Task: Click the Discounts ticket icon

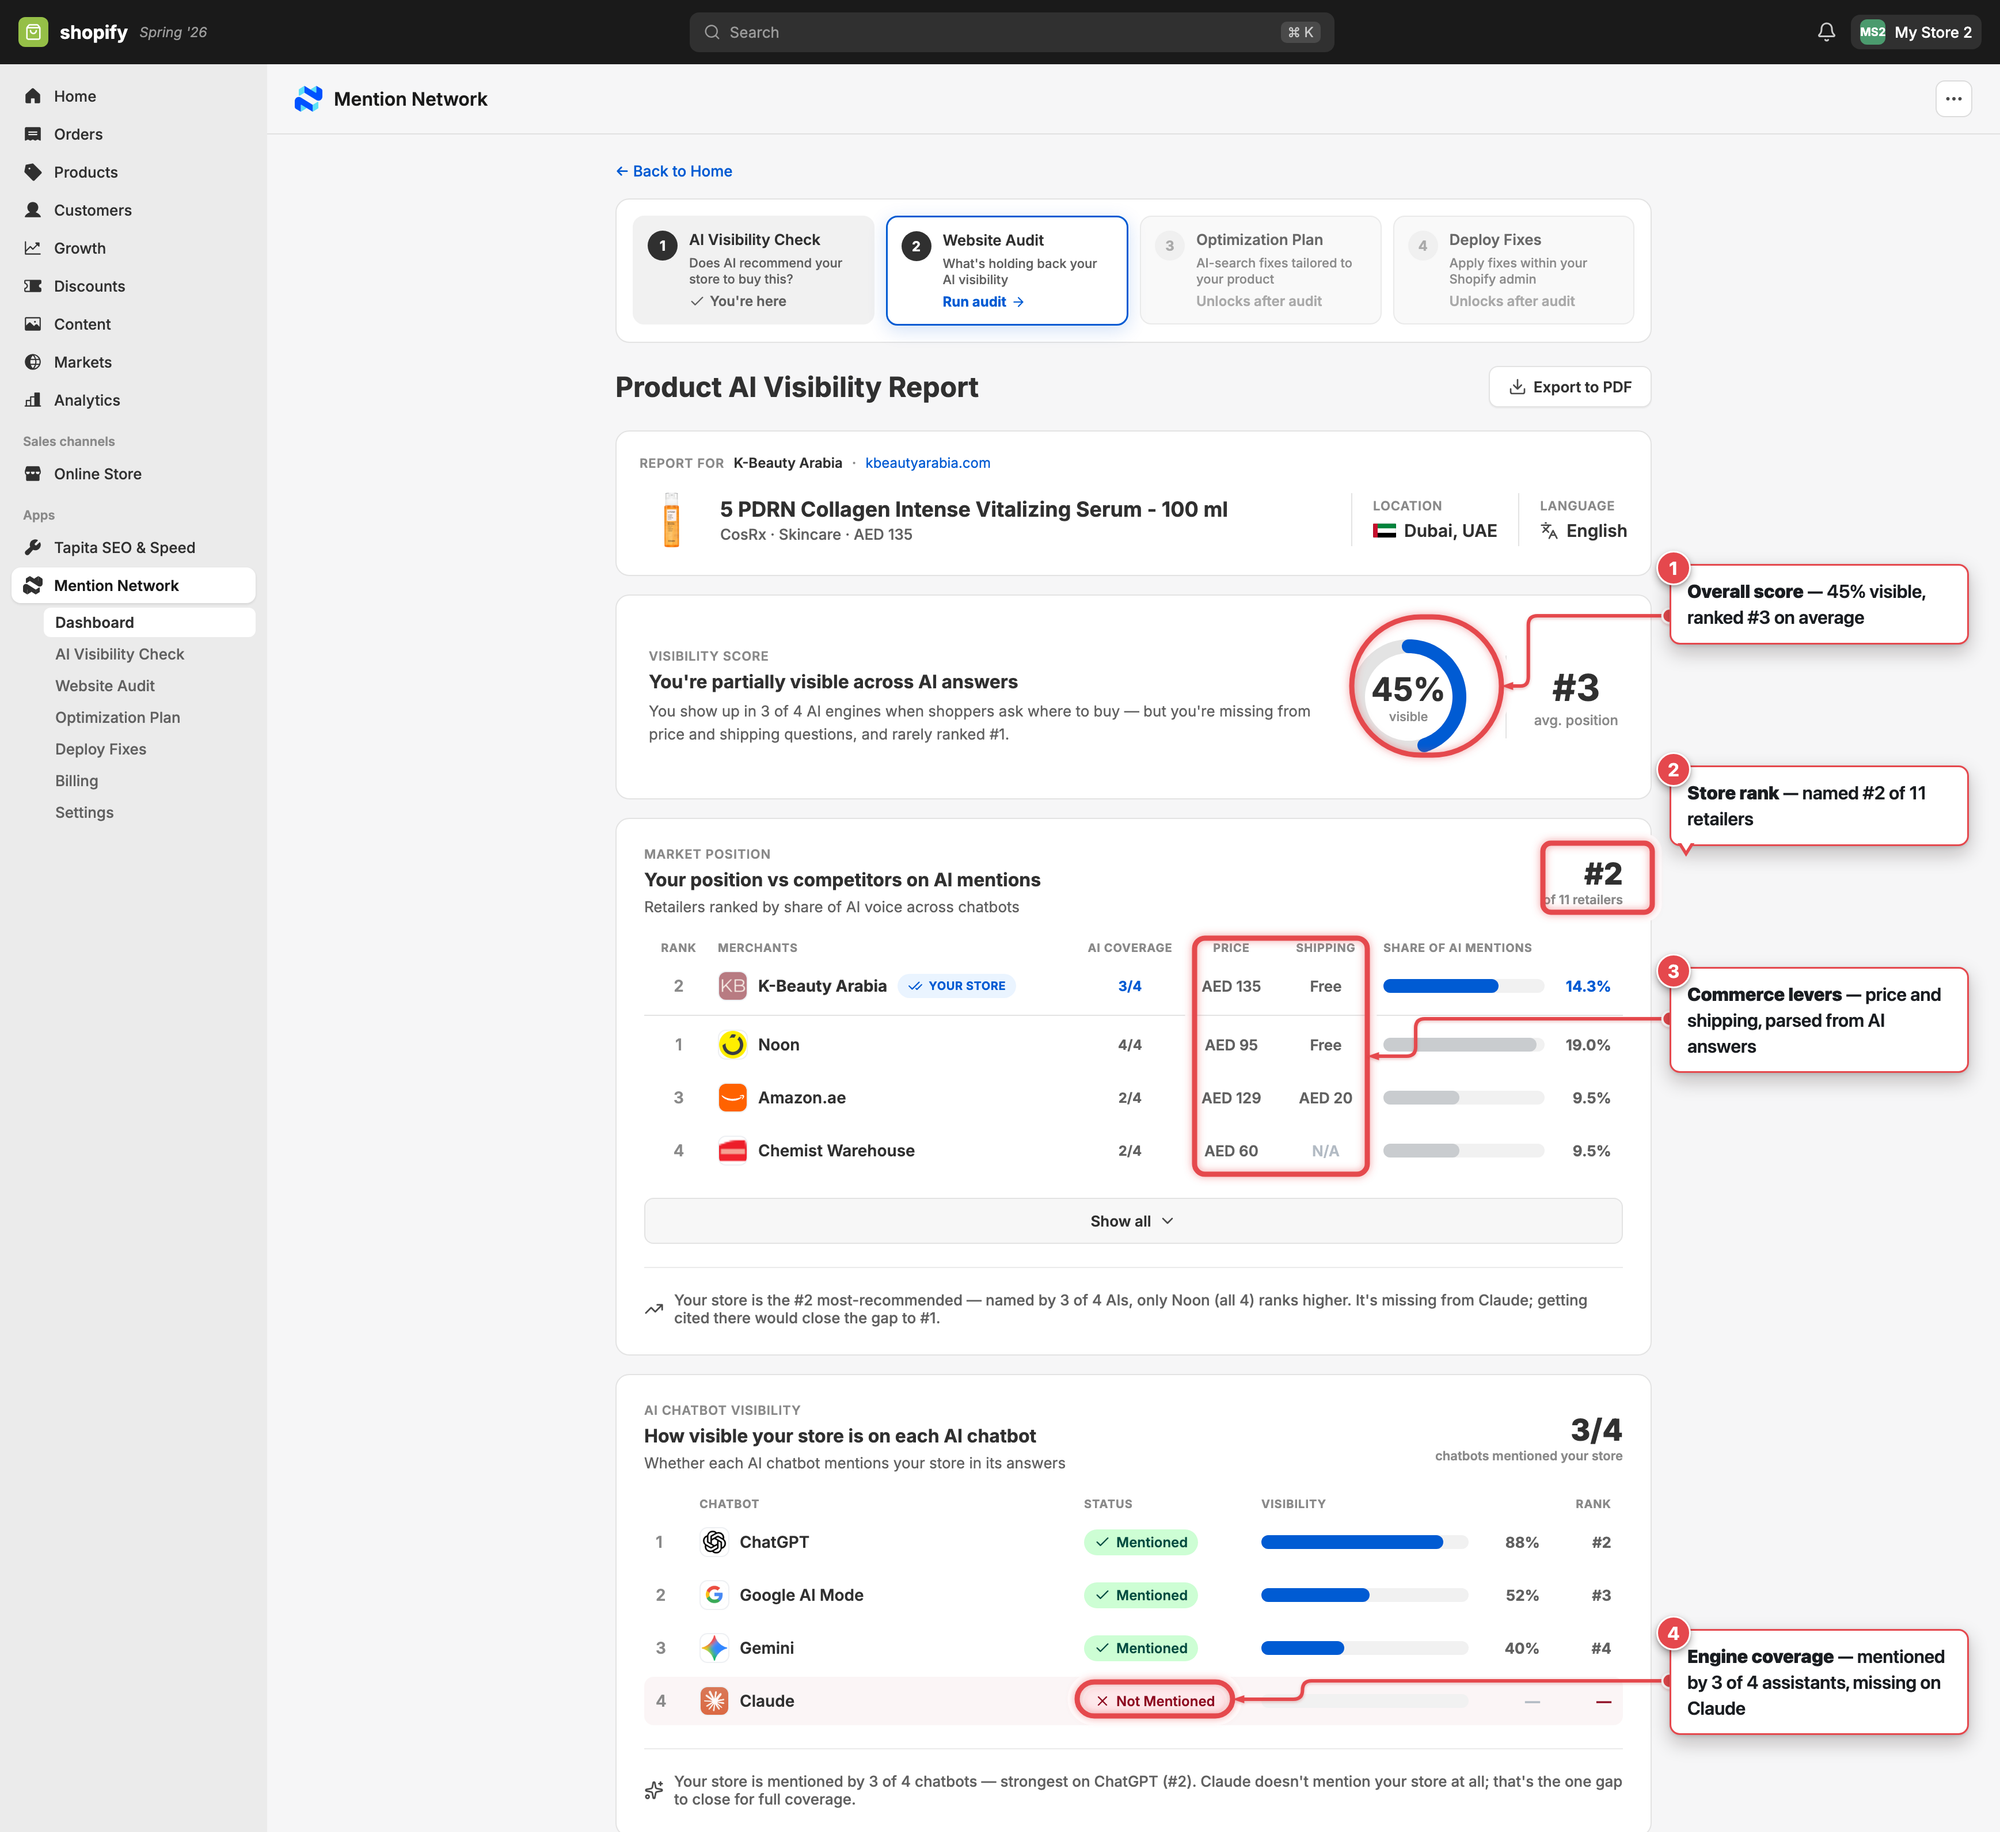Action: point(33,286)
